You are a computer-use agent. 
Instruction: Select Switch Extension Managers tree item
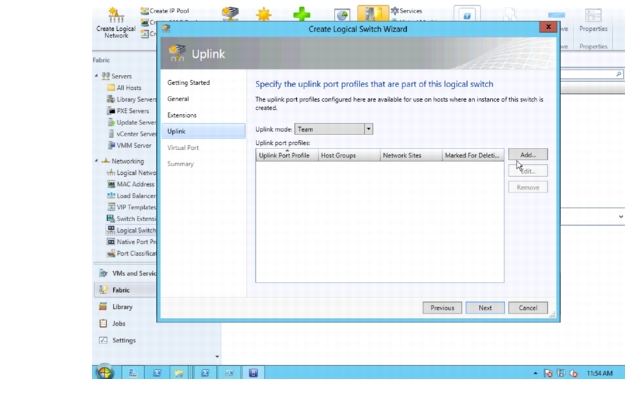(x=131, y=218)
